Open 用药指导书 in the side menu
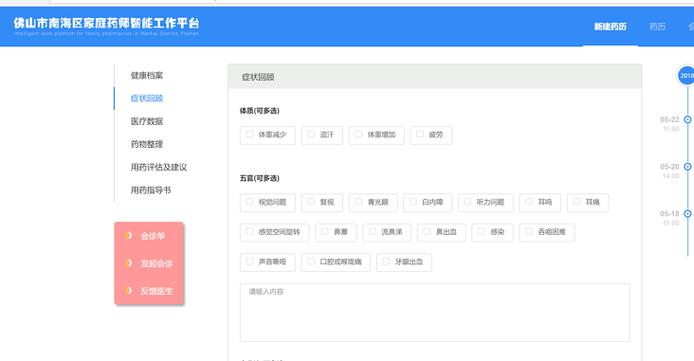Screen dimensions: 694x361 click(150, 190)
